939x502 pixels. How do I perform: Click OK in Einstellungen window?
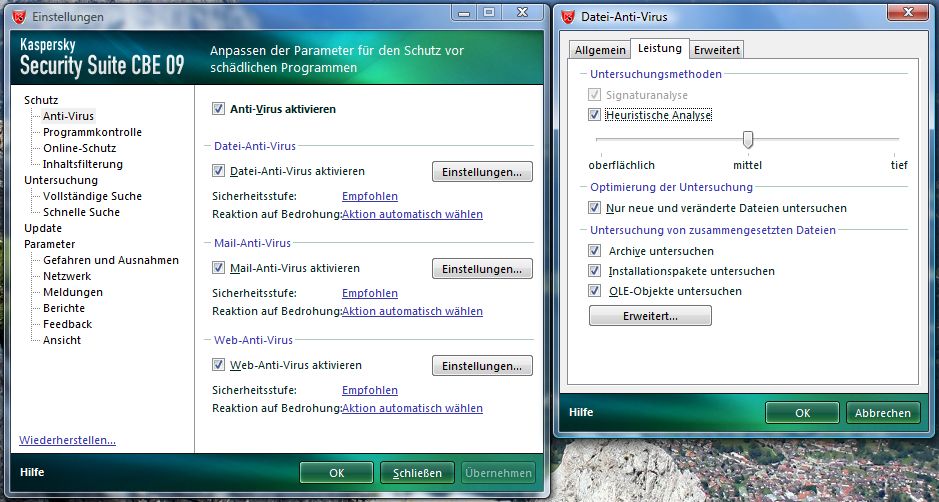pyautogui.click(x=337, y=473)
